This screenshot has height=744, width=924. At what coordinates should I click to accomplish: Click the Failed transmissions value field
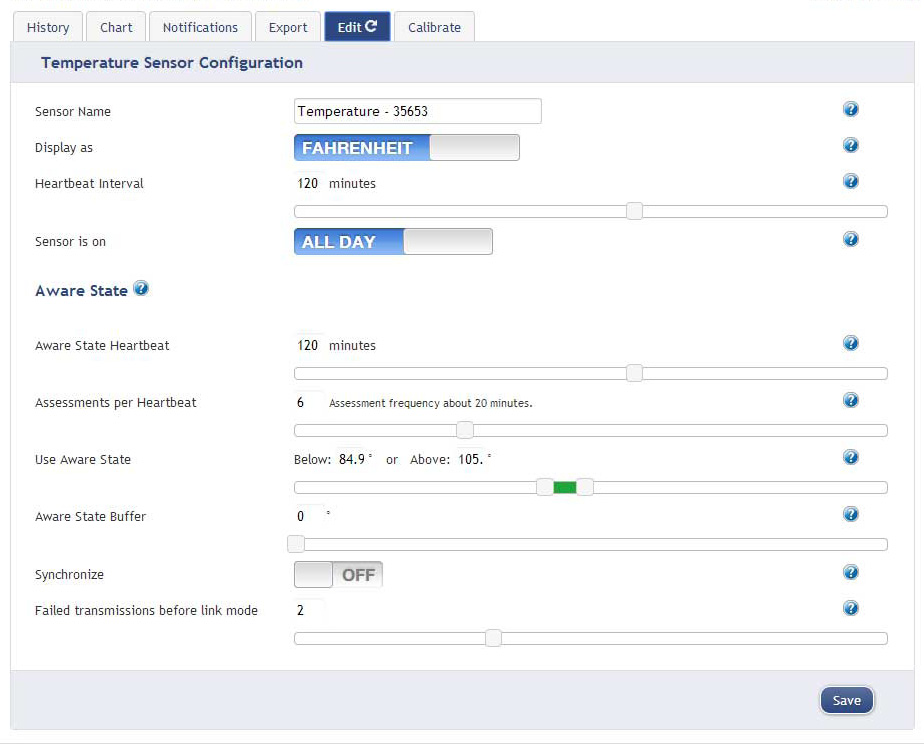(308, 610)
